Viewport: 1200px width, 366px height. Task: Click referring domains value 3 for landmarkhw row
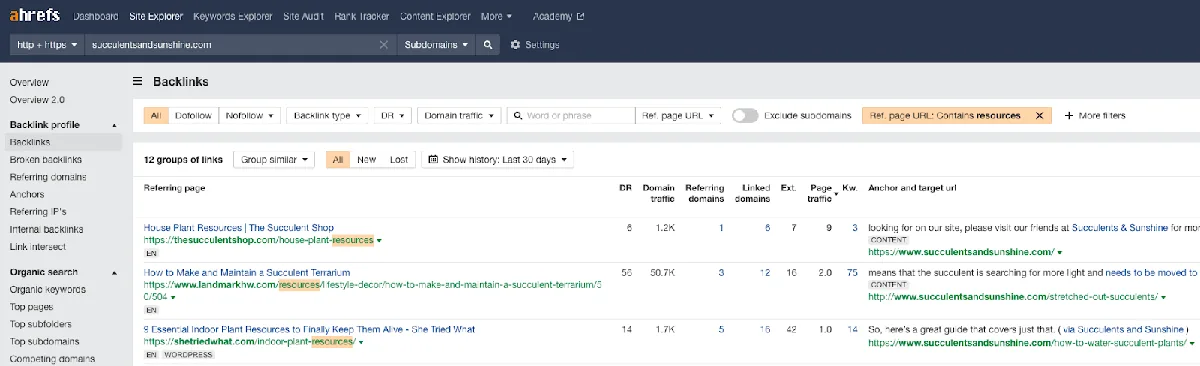[x=721, y=272]
